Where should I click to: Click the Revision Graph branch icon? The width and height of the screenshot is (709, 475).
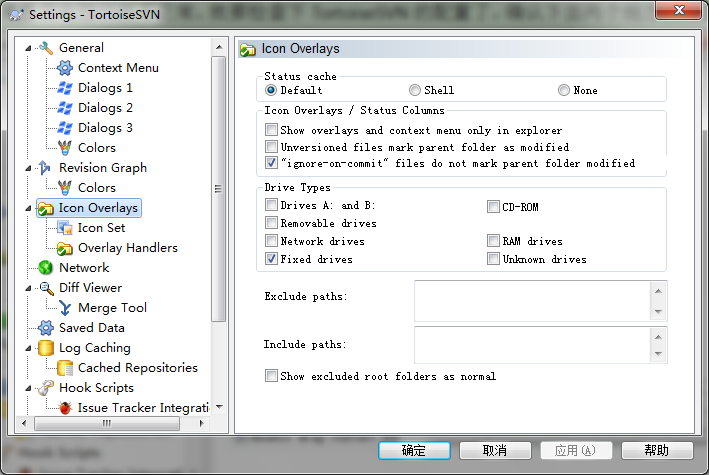tap(45, 167)
